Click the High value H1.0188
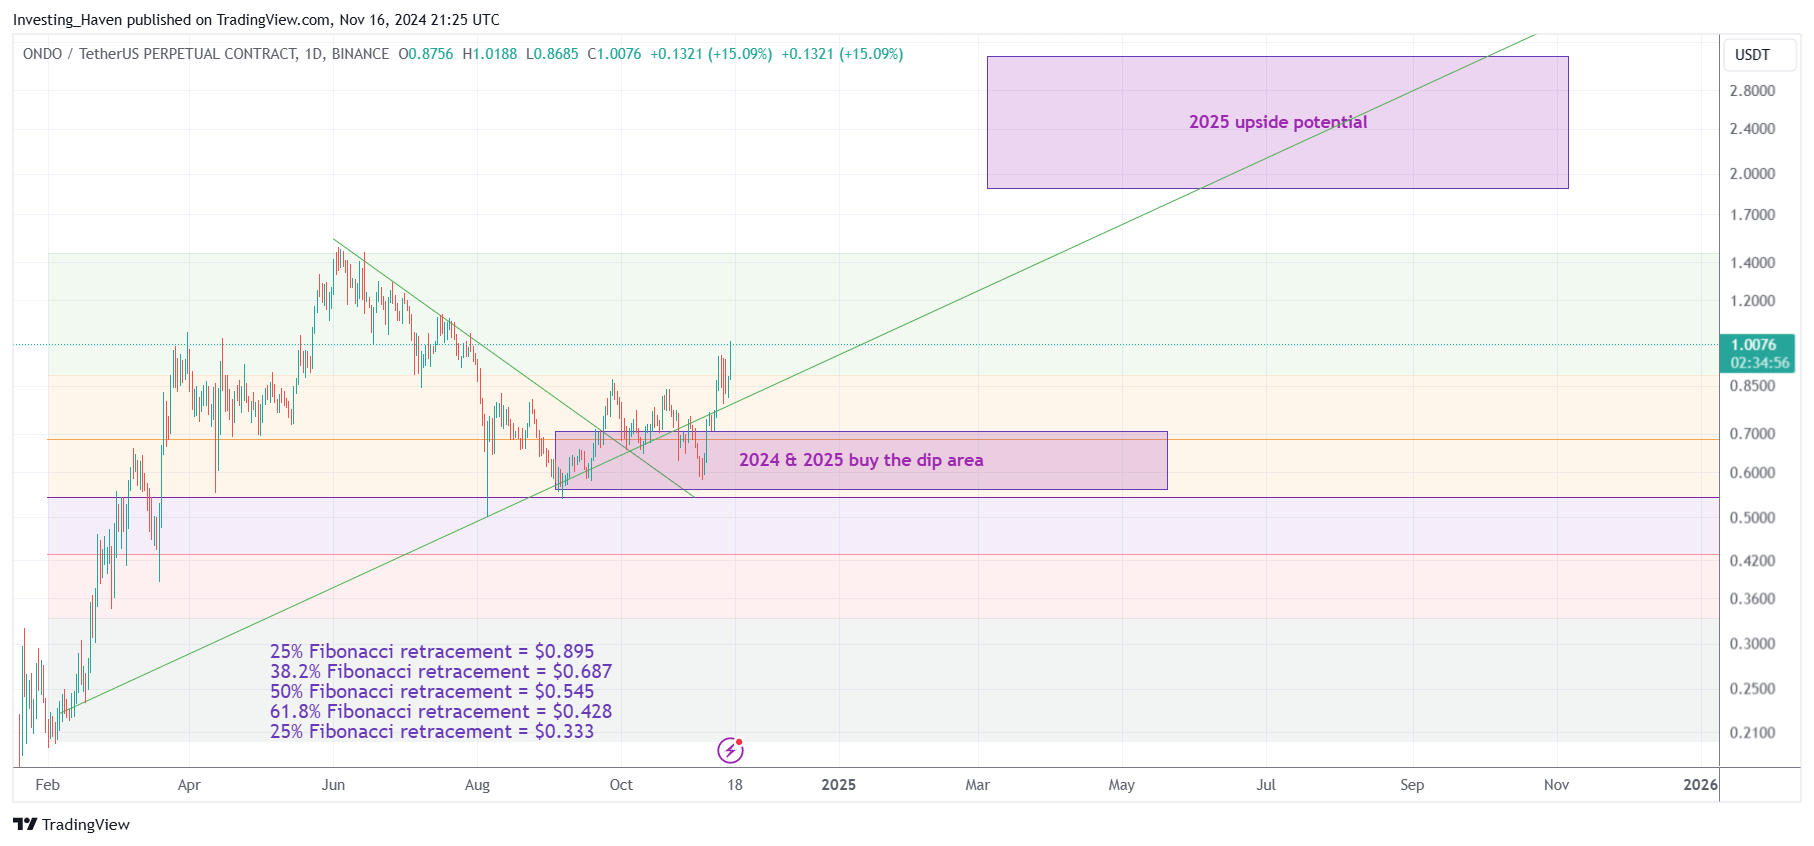The height and width of the screenshot is (846, 1814). (x=490, y=54)
